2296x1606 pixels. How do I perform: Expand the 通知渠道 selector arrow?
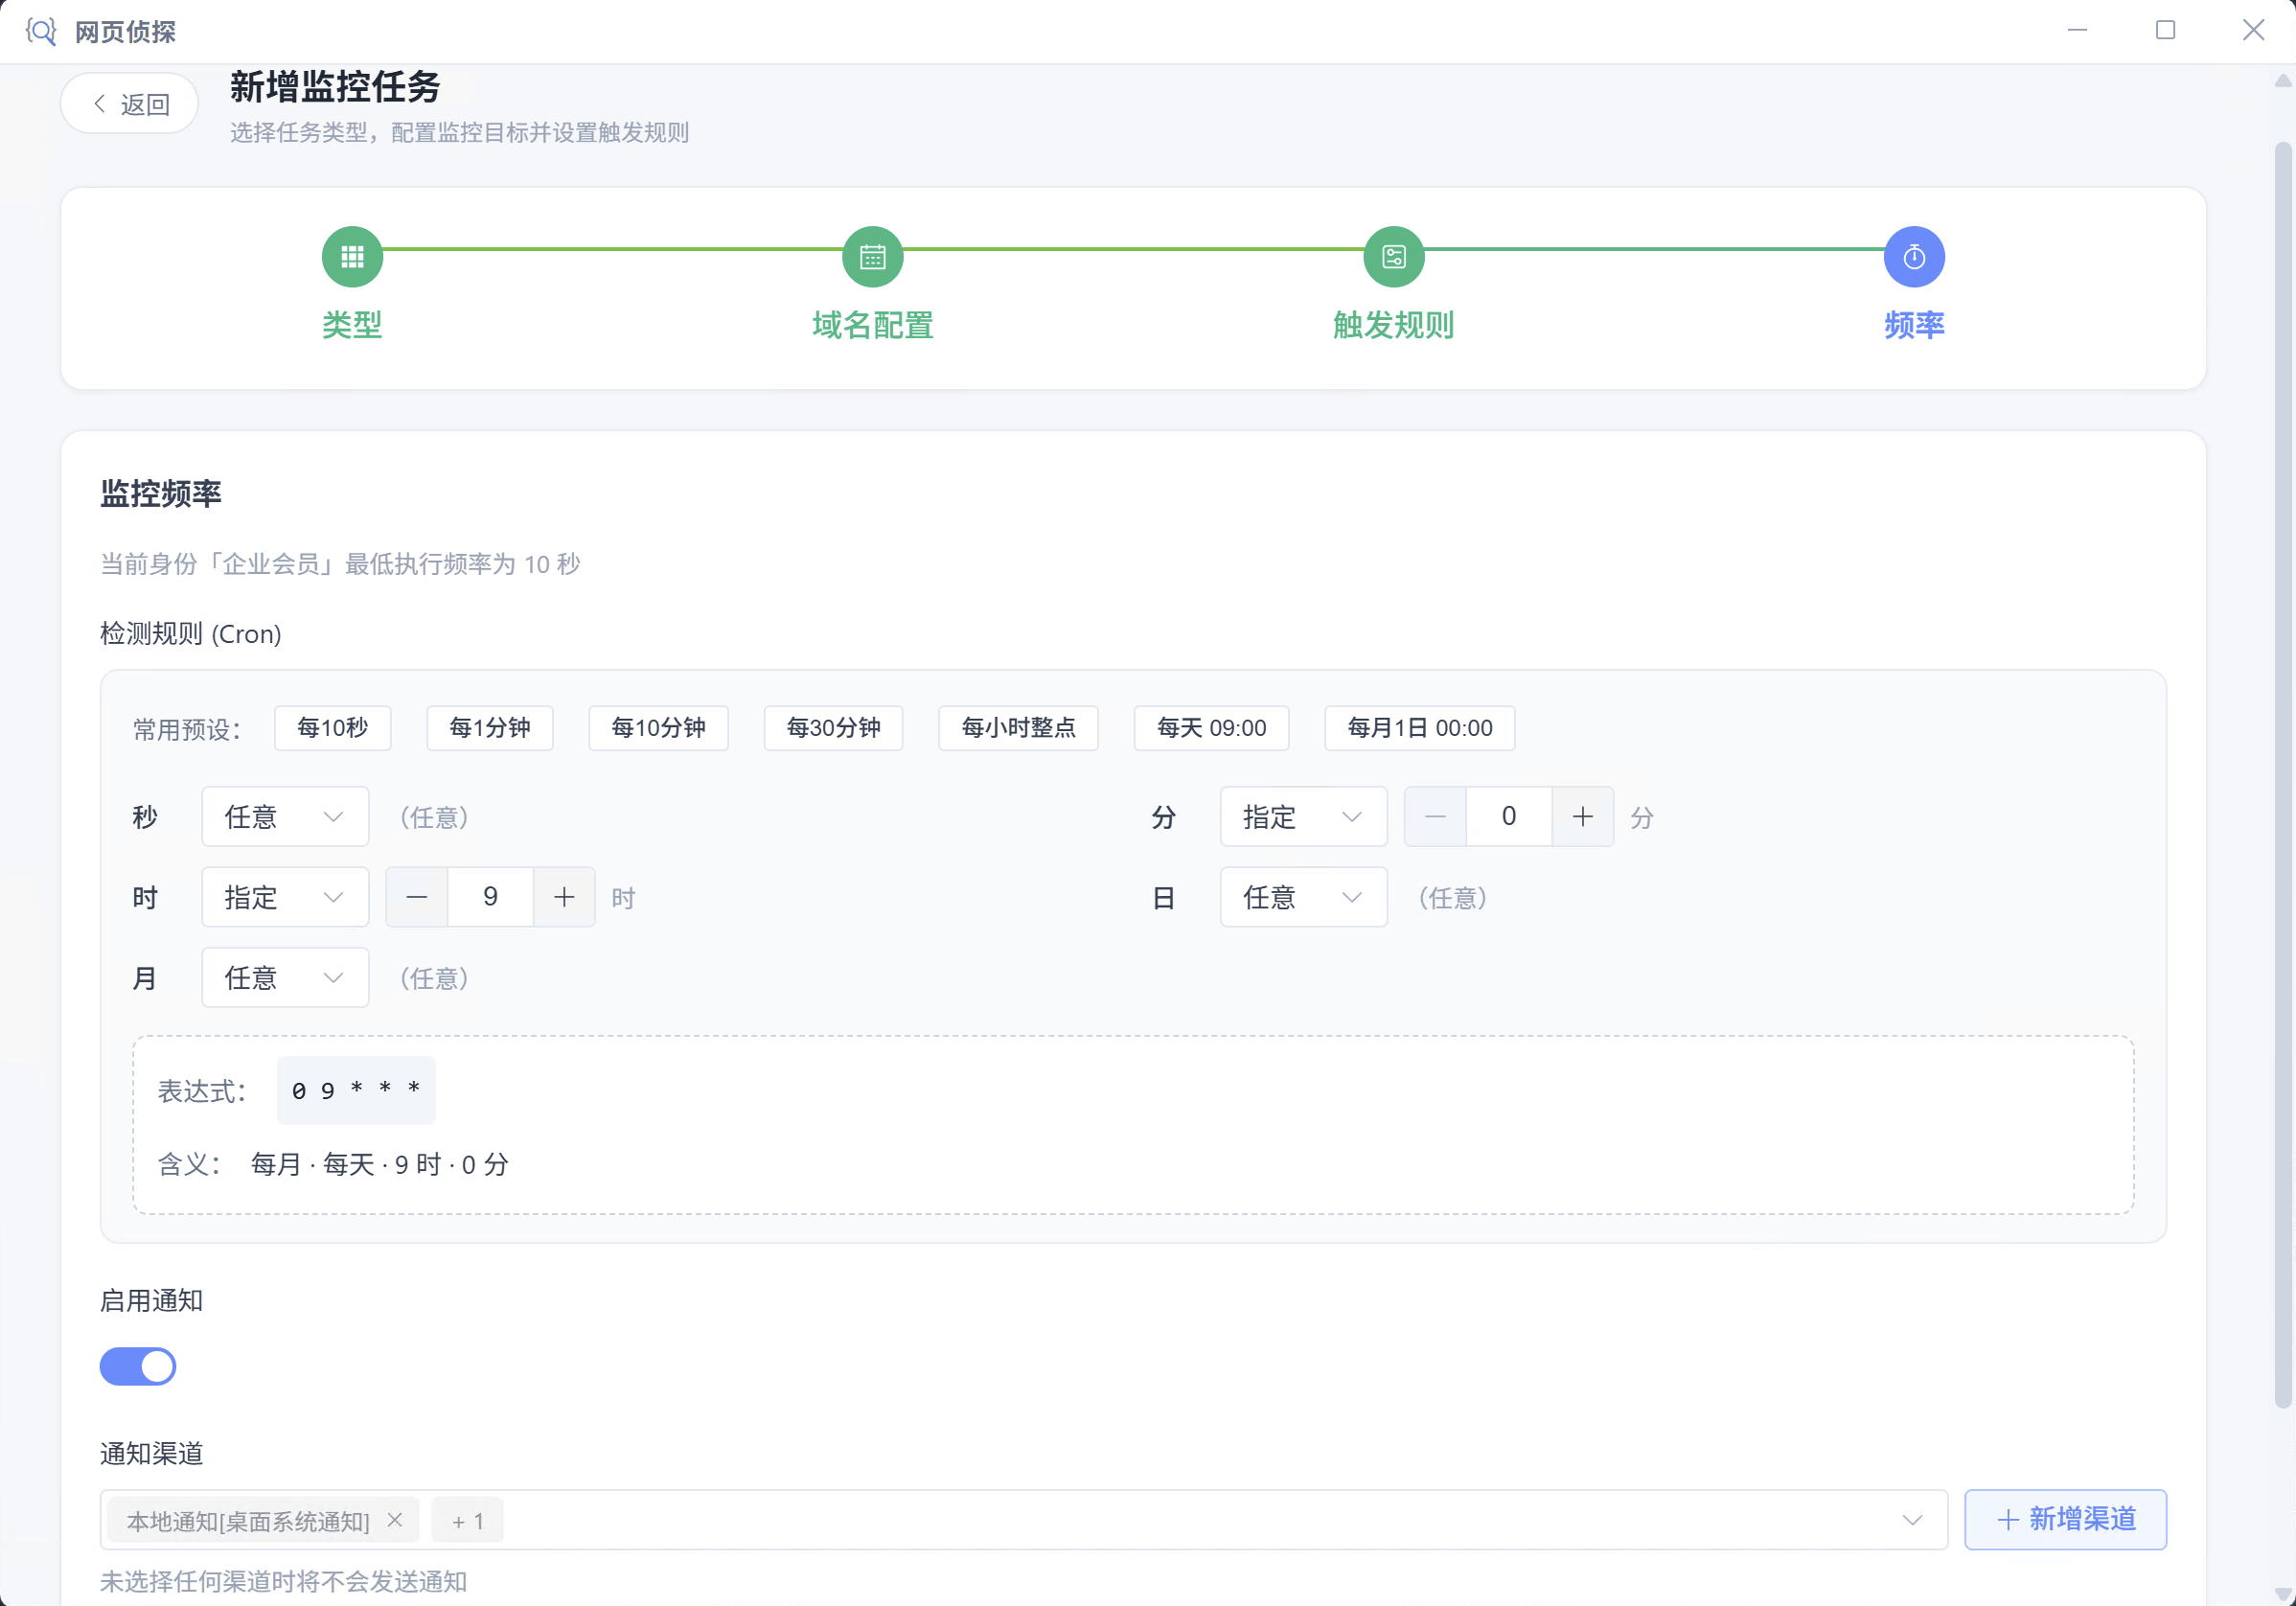(x=1912, y=1520)
